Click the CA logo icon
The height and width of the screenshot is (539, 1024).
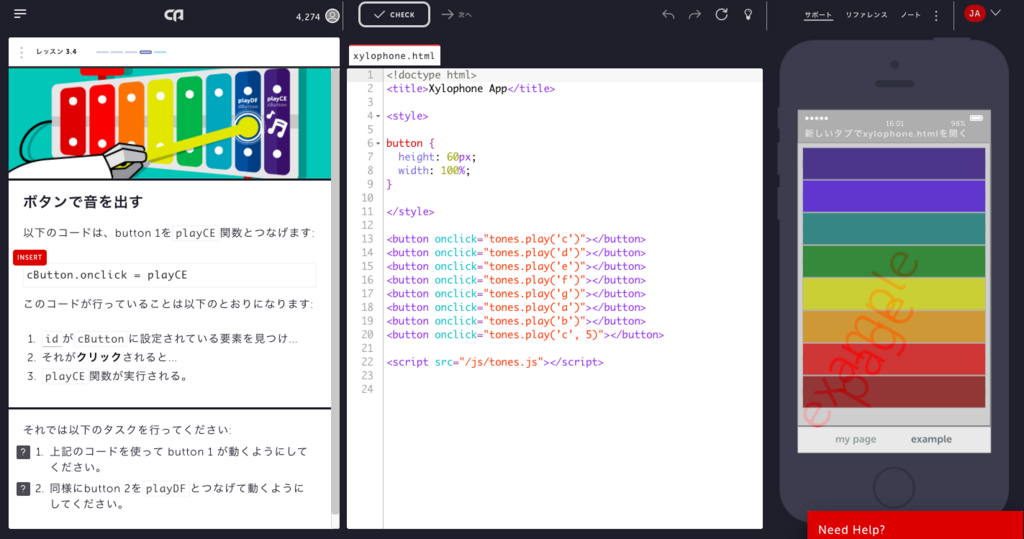(174, 15)
